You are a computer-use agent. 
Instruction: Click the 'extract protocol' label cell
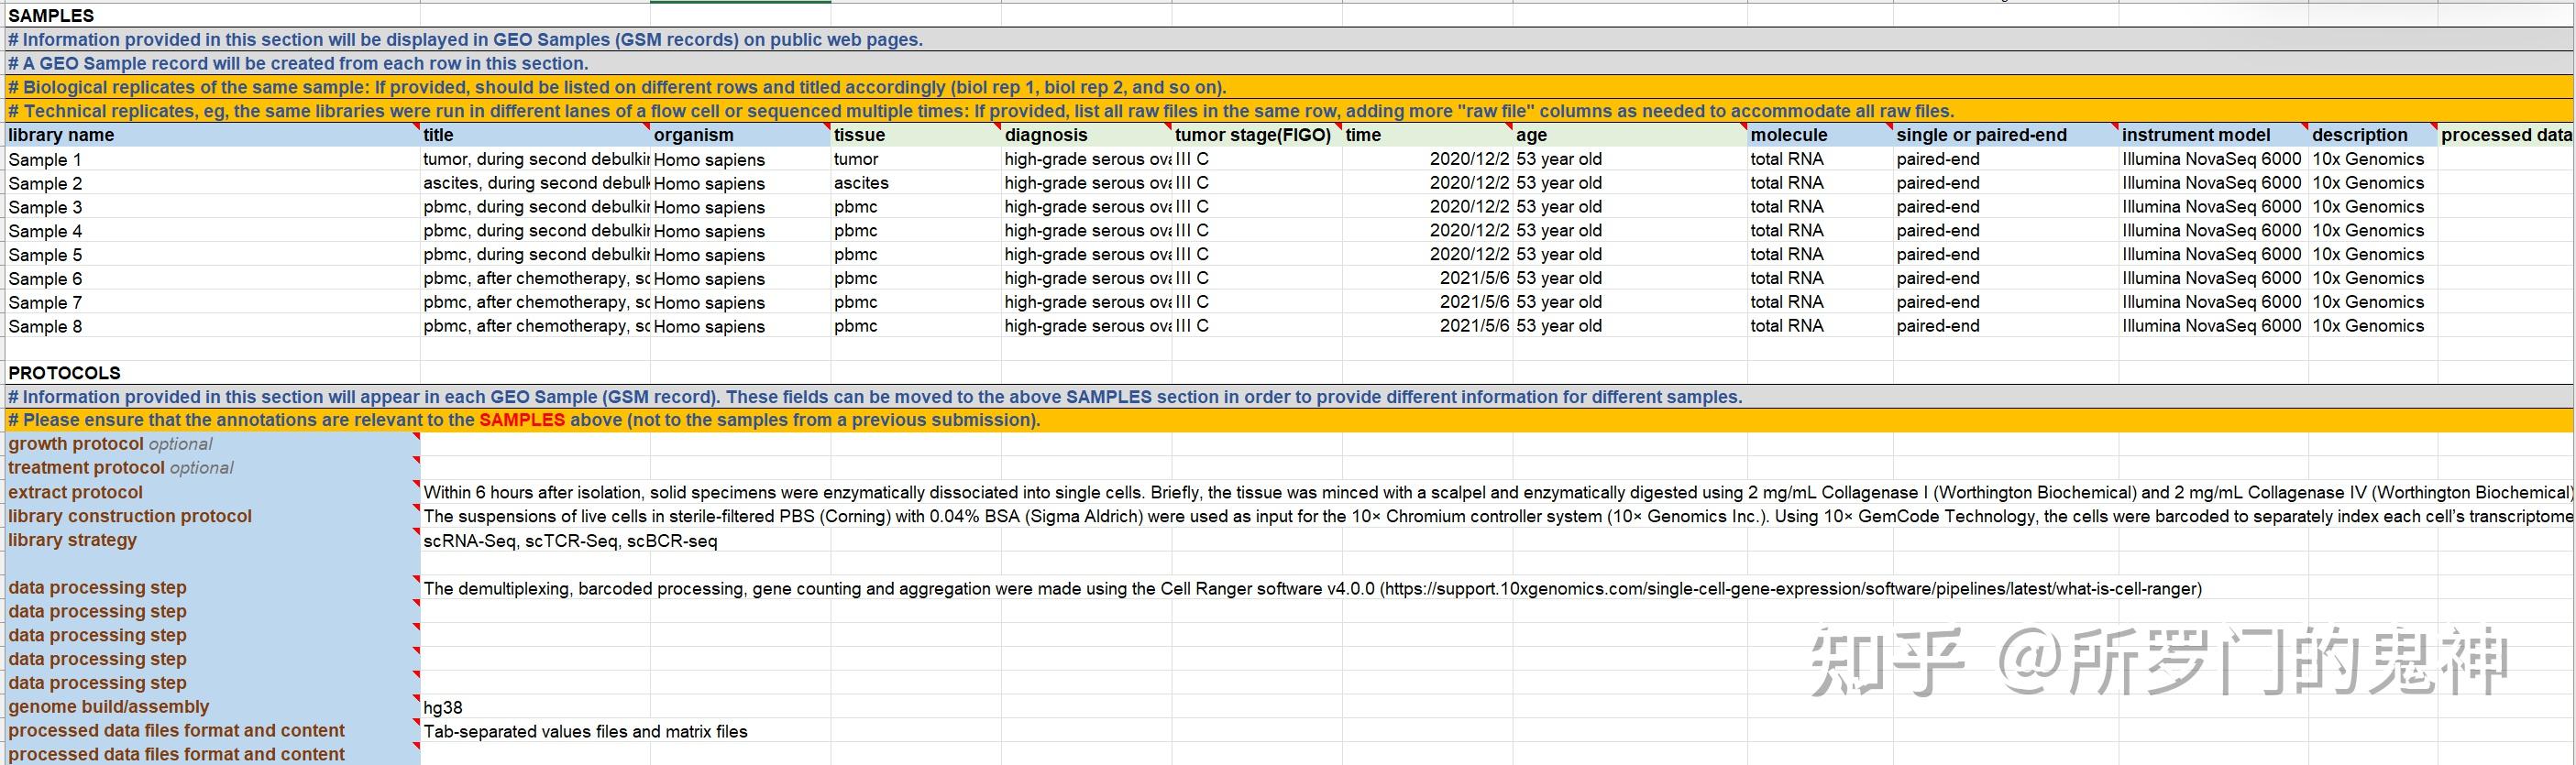click(76, 492)
